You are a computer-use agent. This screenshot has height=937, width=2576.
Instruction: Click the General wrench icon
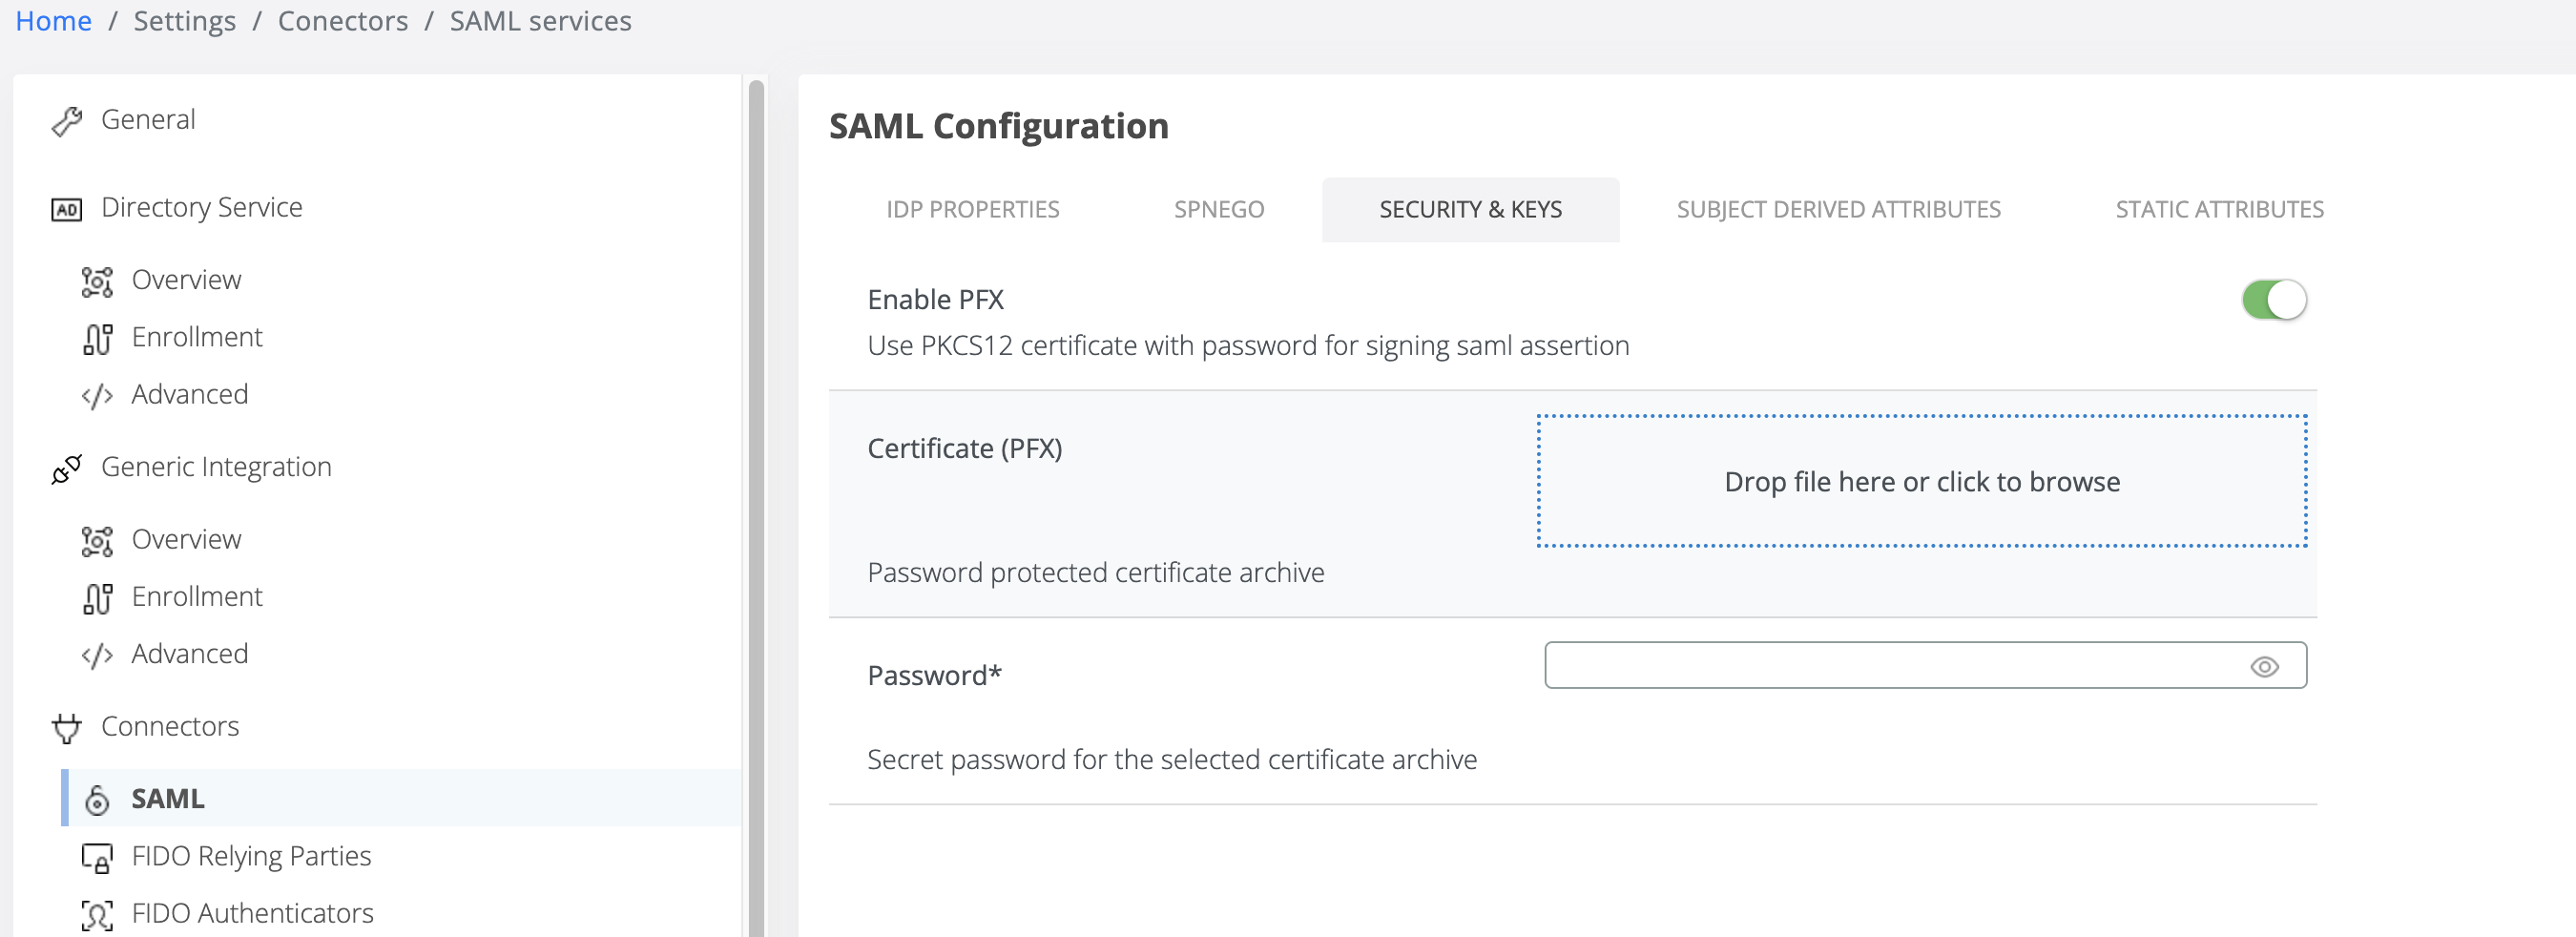[x=67, y=121]
